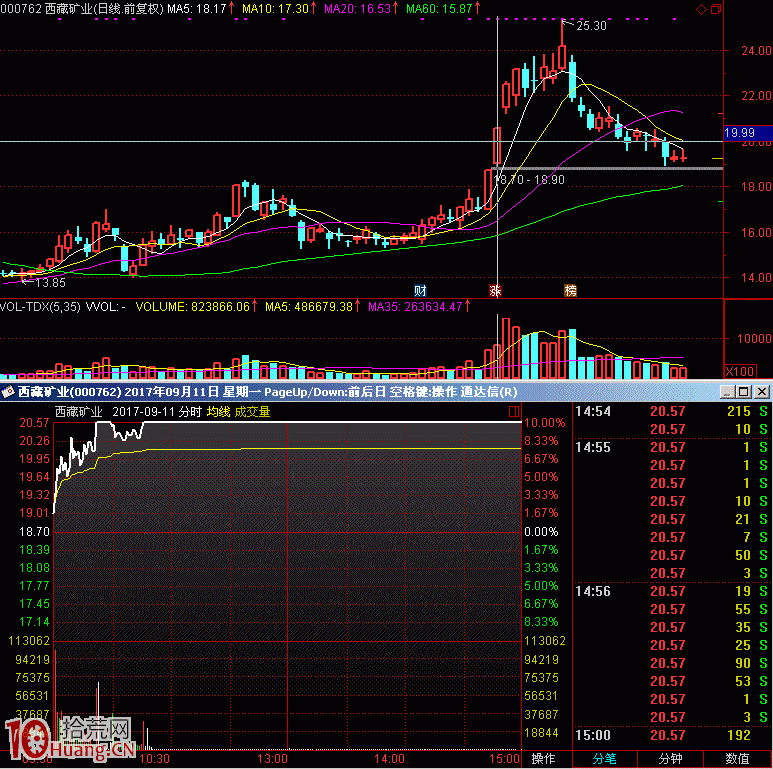Click the gray 18.70-18.90 support band
The width and height of the screenshot is (773, 769).
[607, 169]
